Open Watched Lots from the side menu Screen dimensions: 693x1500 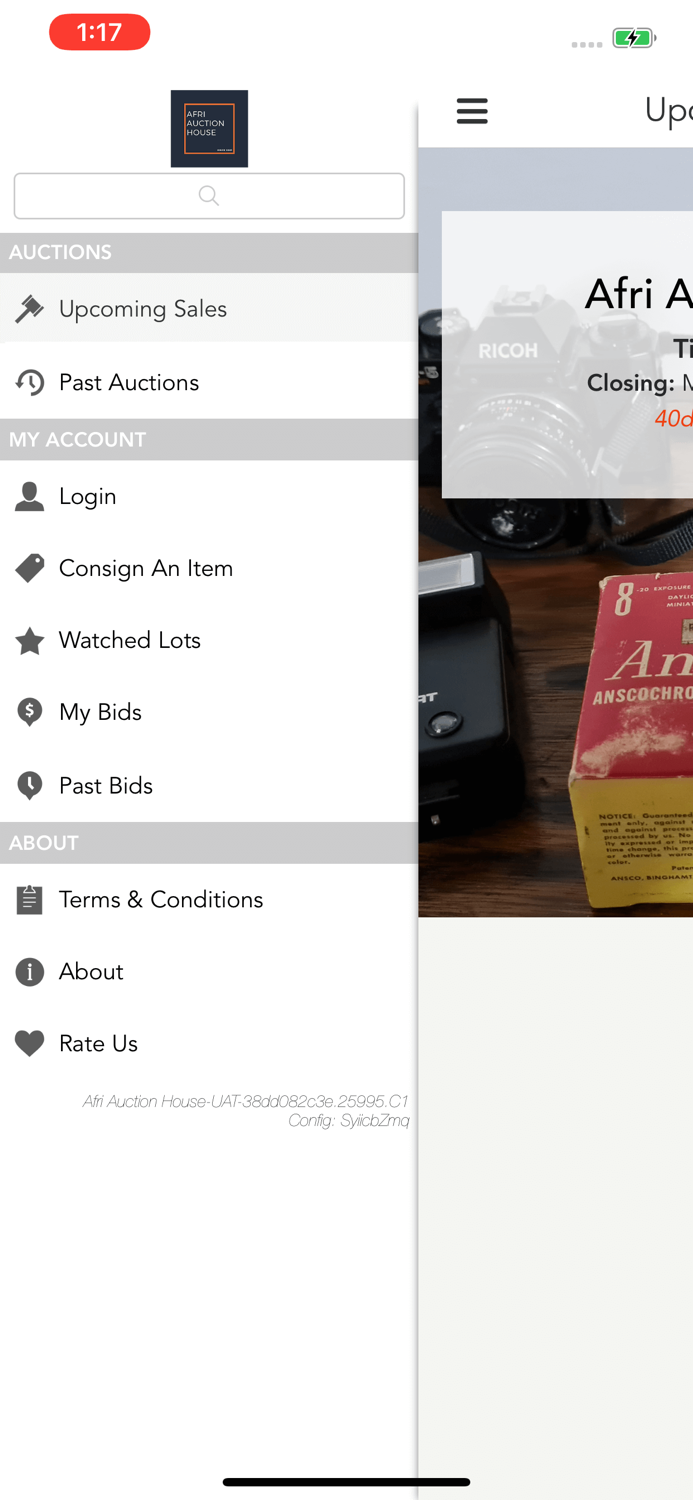[209, 640]
